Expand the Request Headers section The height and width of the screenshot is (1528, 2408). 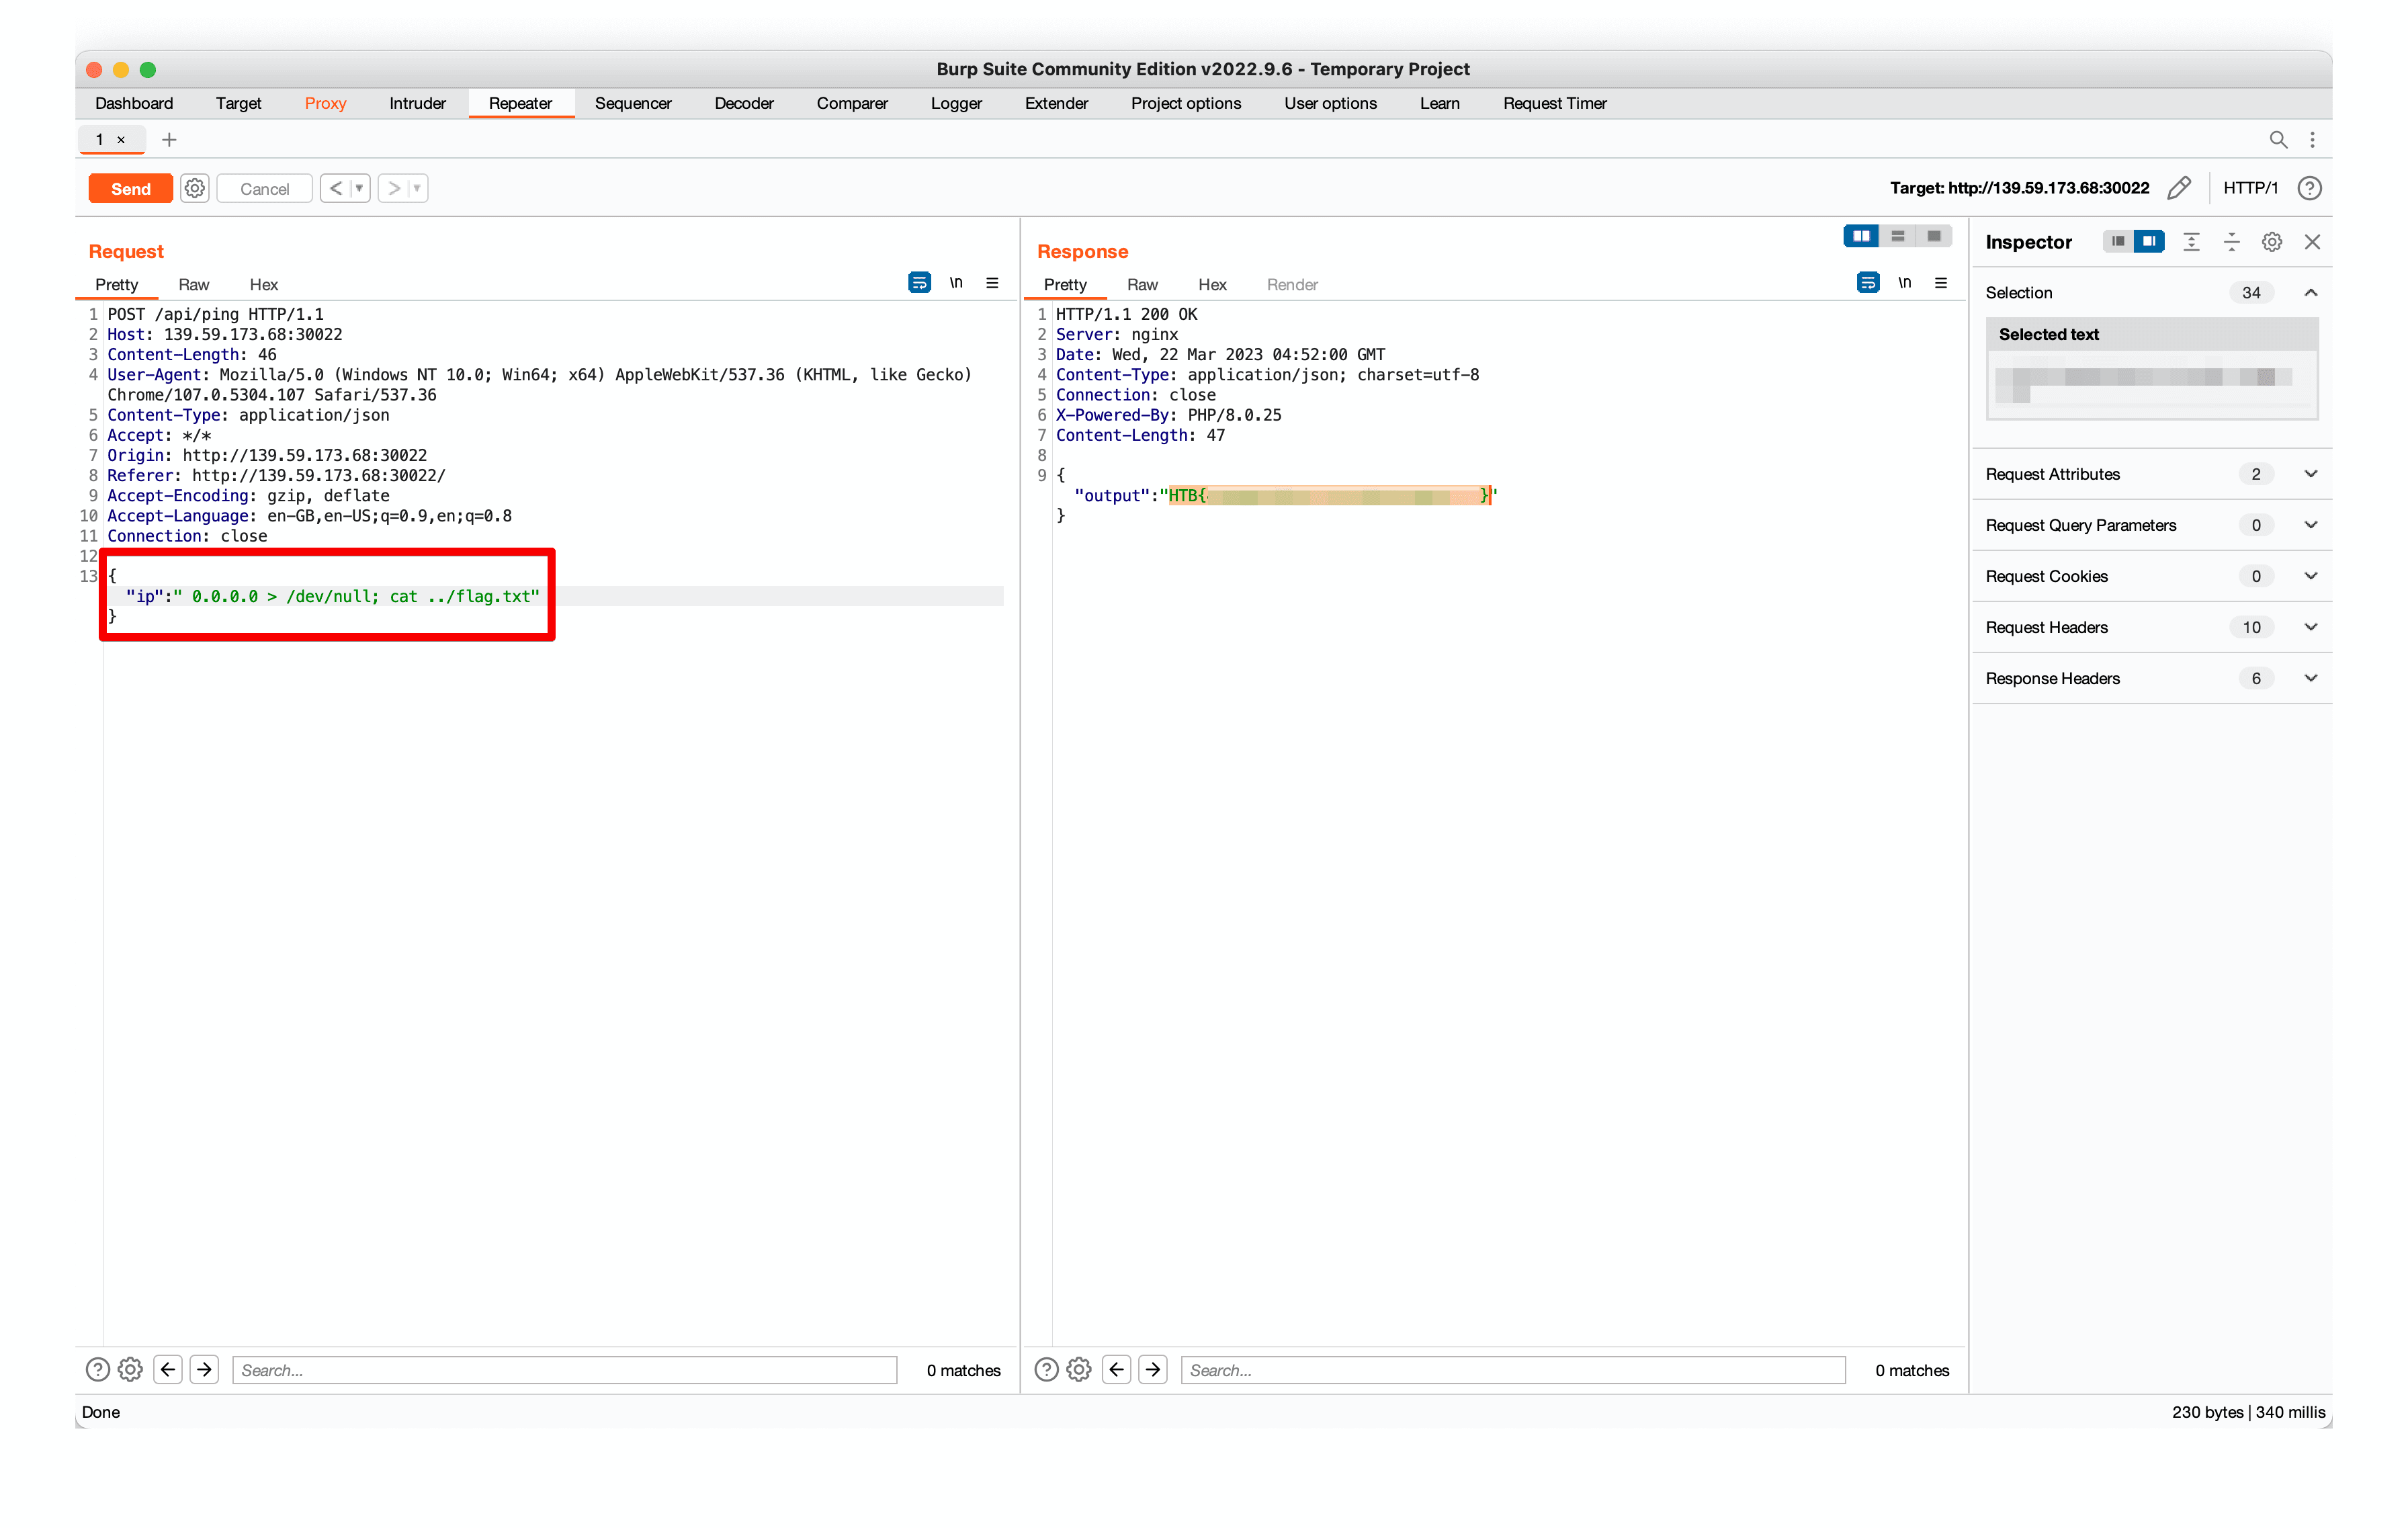click(x=2311, y=627)
